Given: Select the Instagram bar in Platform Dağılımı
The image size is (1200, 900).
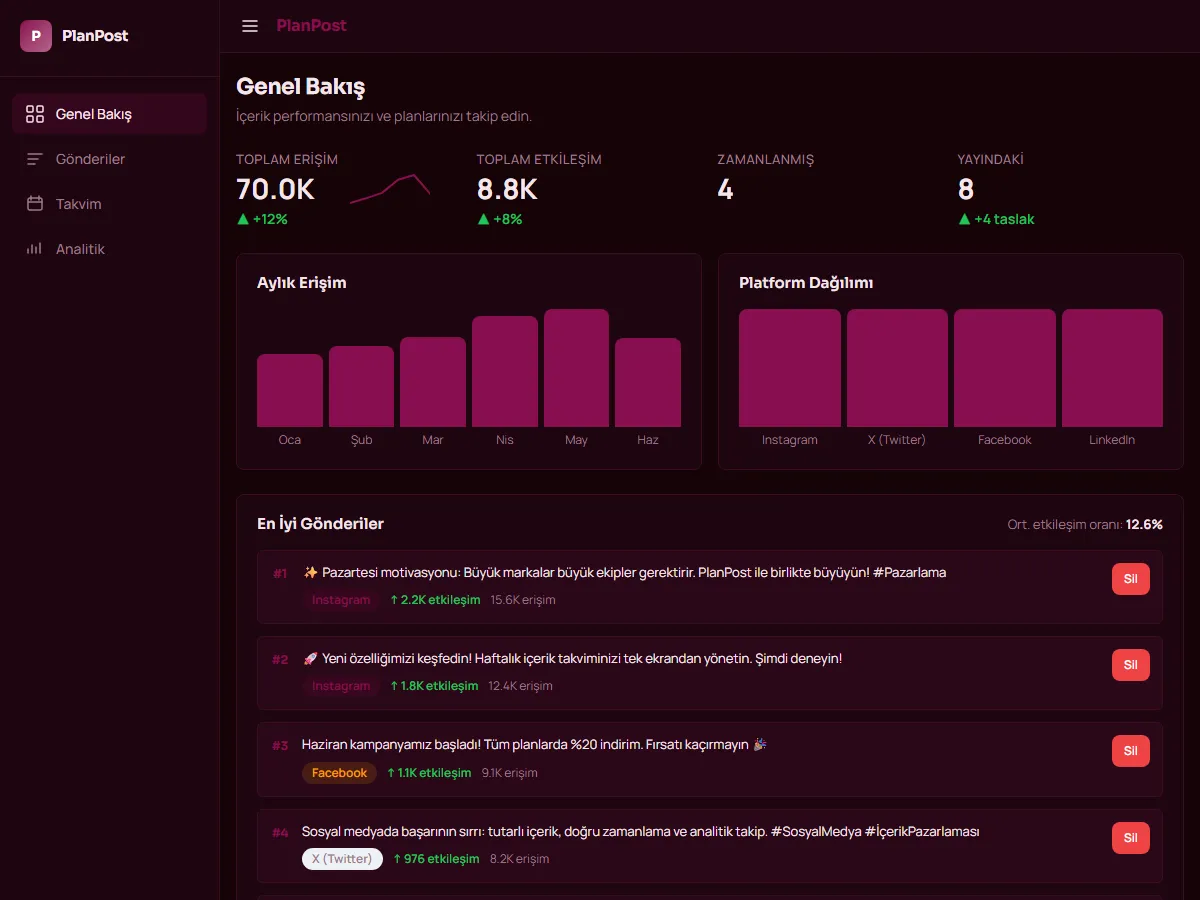Looking at the screenshot, I should 790,368.
